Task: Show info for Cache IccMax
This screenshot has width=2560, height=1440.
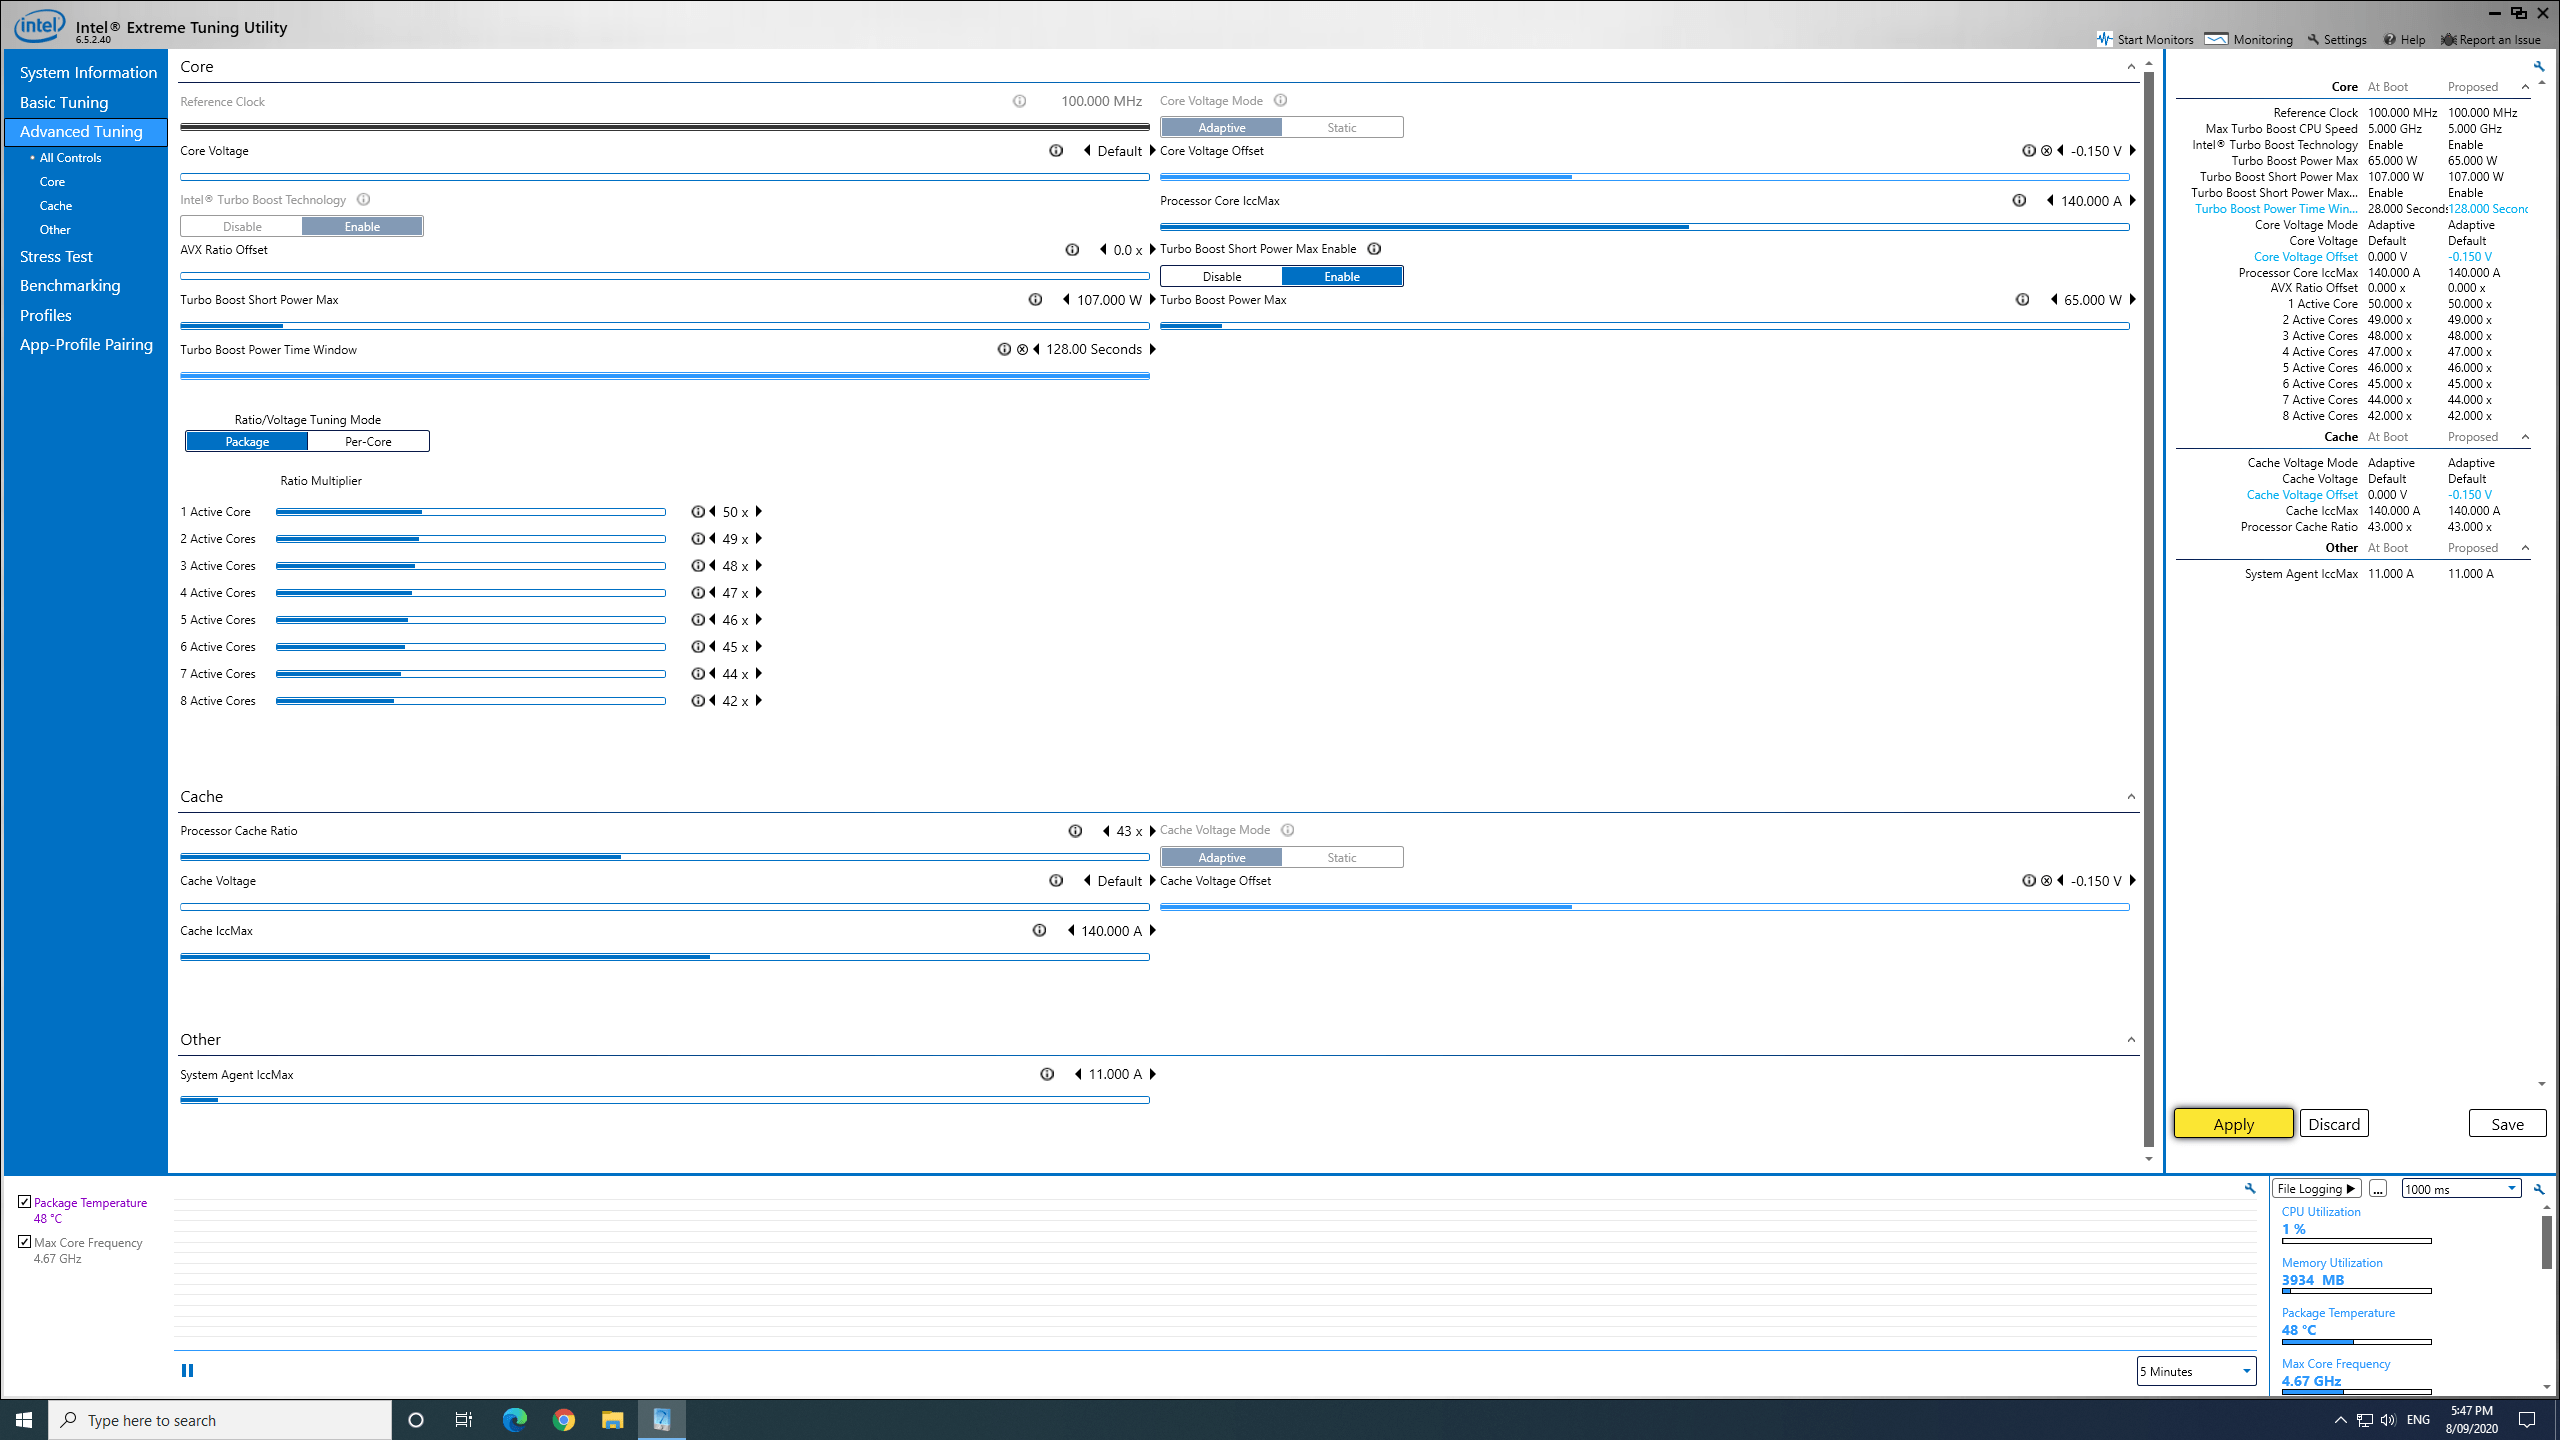Action: (1039, 931)
